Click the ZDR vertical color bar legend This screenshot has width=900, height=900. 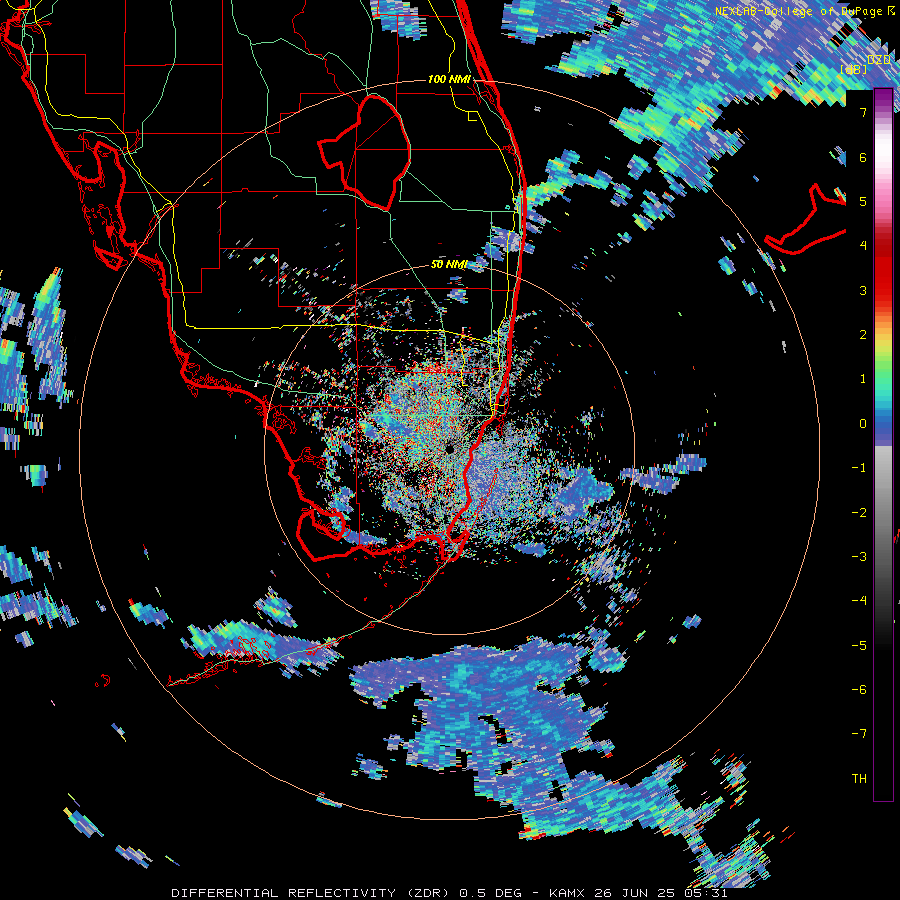pyautogui.click(x=883, y=445)
